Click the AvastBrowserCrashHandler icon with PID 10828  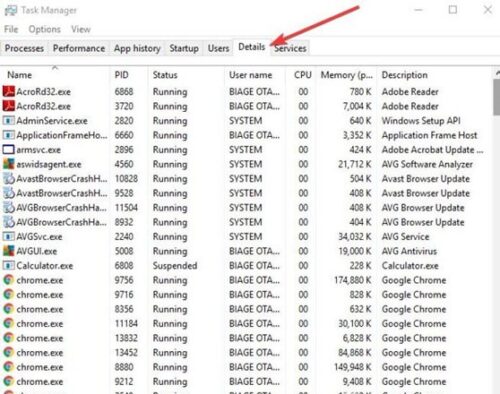tap(9, 179)
